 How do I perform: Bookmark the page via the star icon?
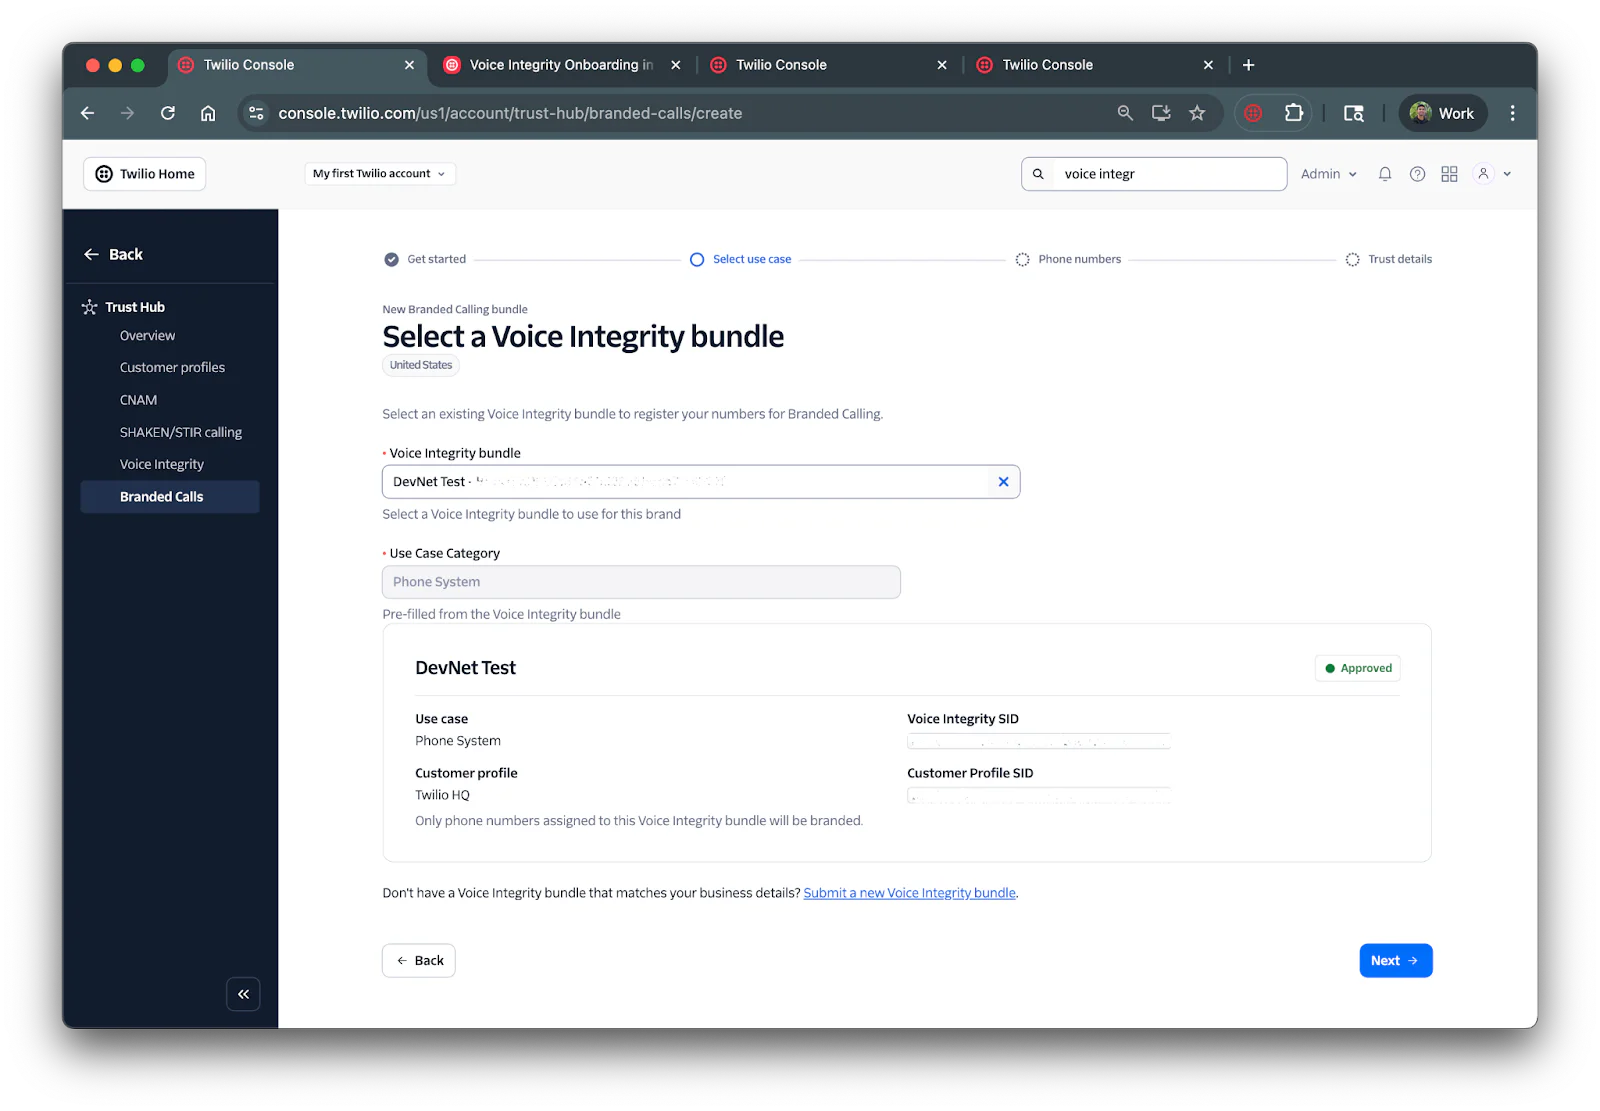1197,113
